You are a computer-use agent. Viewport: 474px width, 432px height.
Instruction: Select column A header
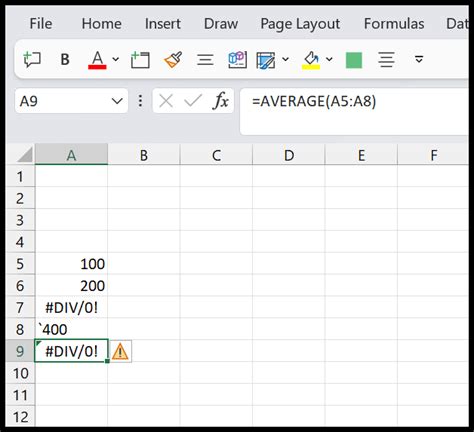(71, 155)
